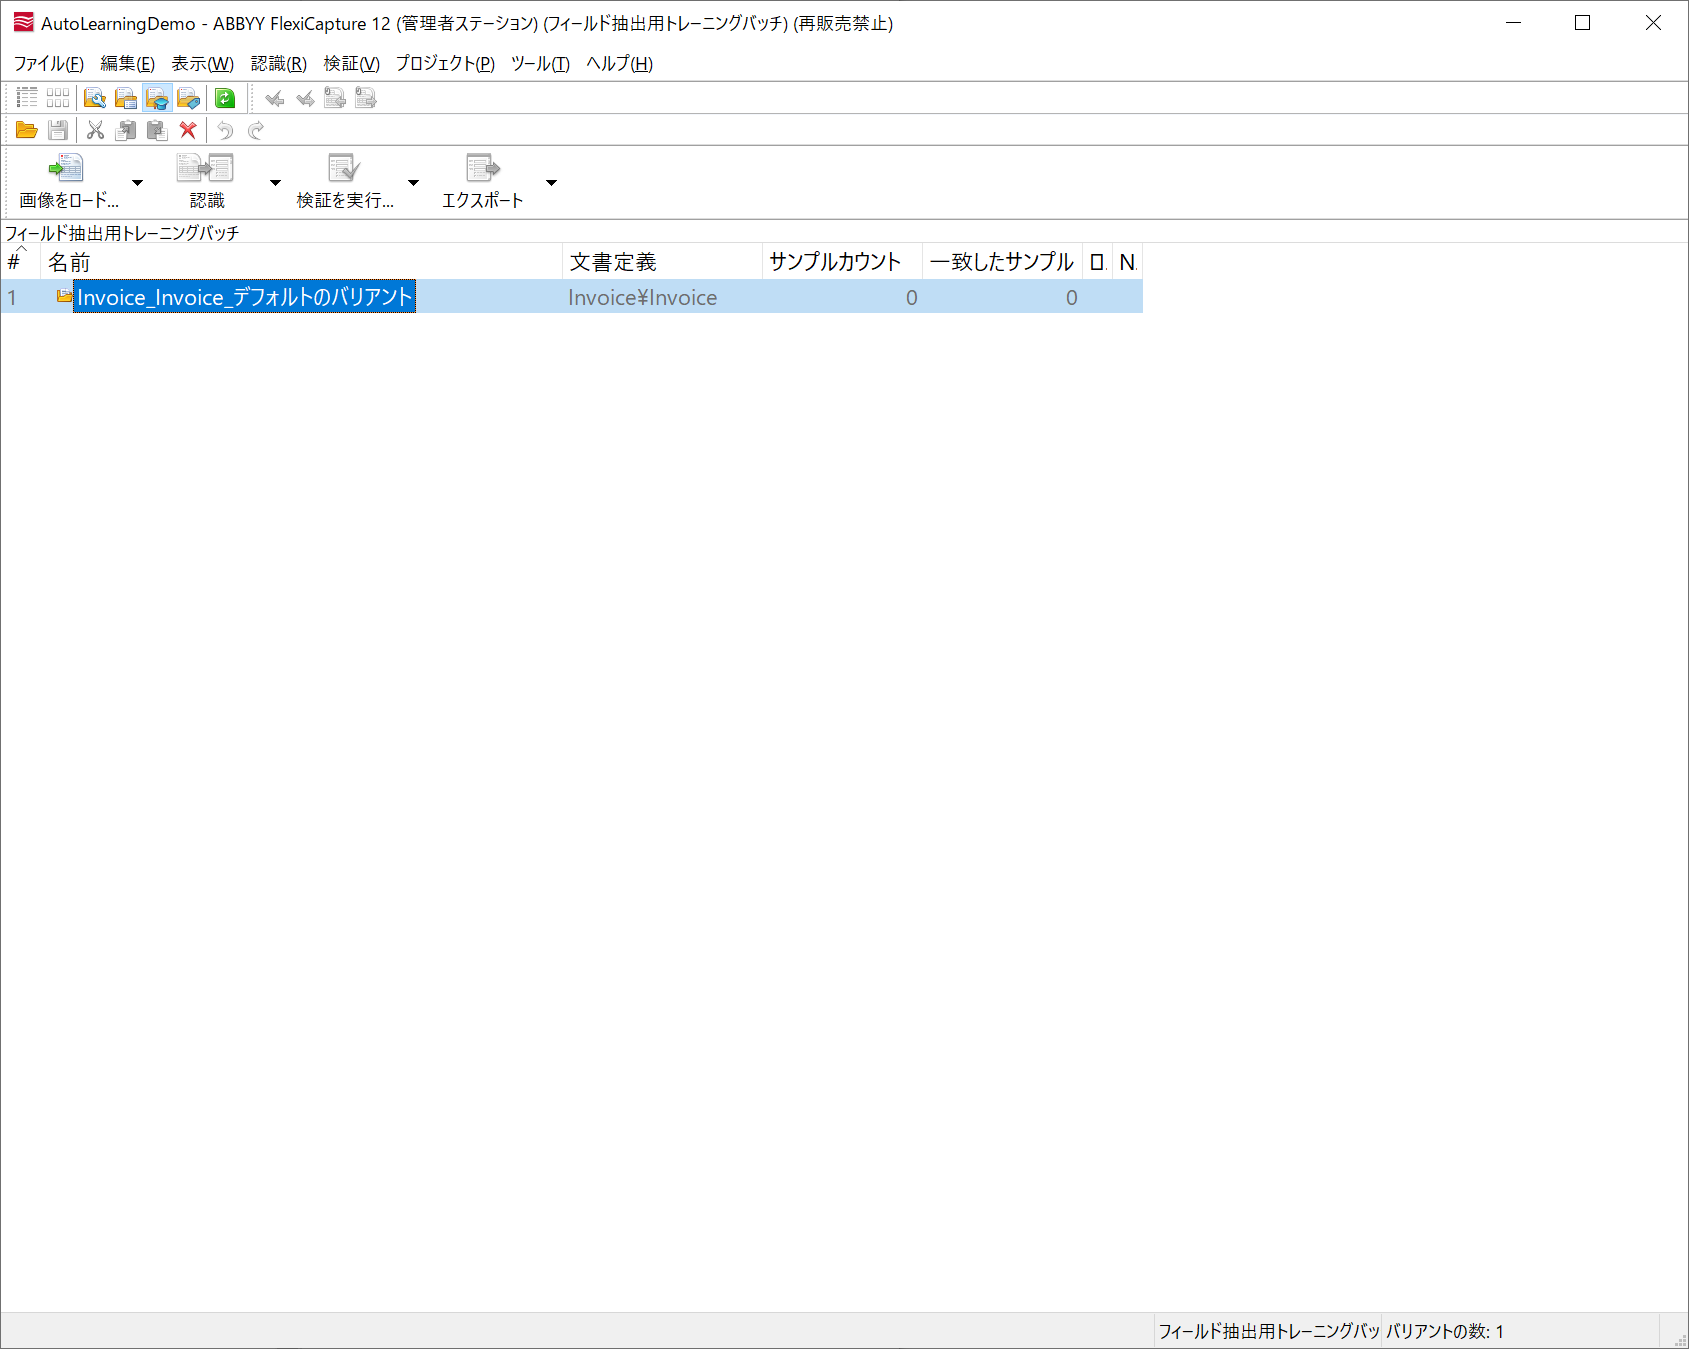The height and width of the screenshot is (1349, 1689).
Task: Click the scissors cut icon
Action: tap(95, 130)
